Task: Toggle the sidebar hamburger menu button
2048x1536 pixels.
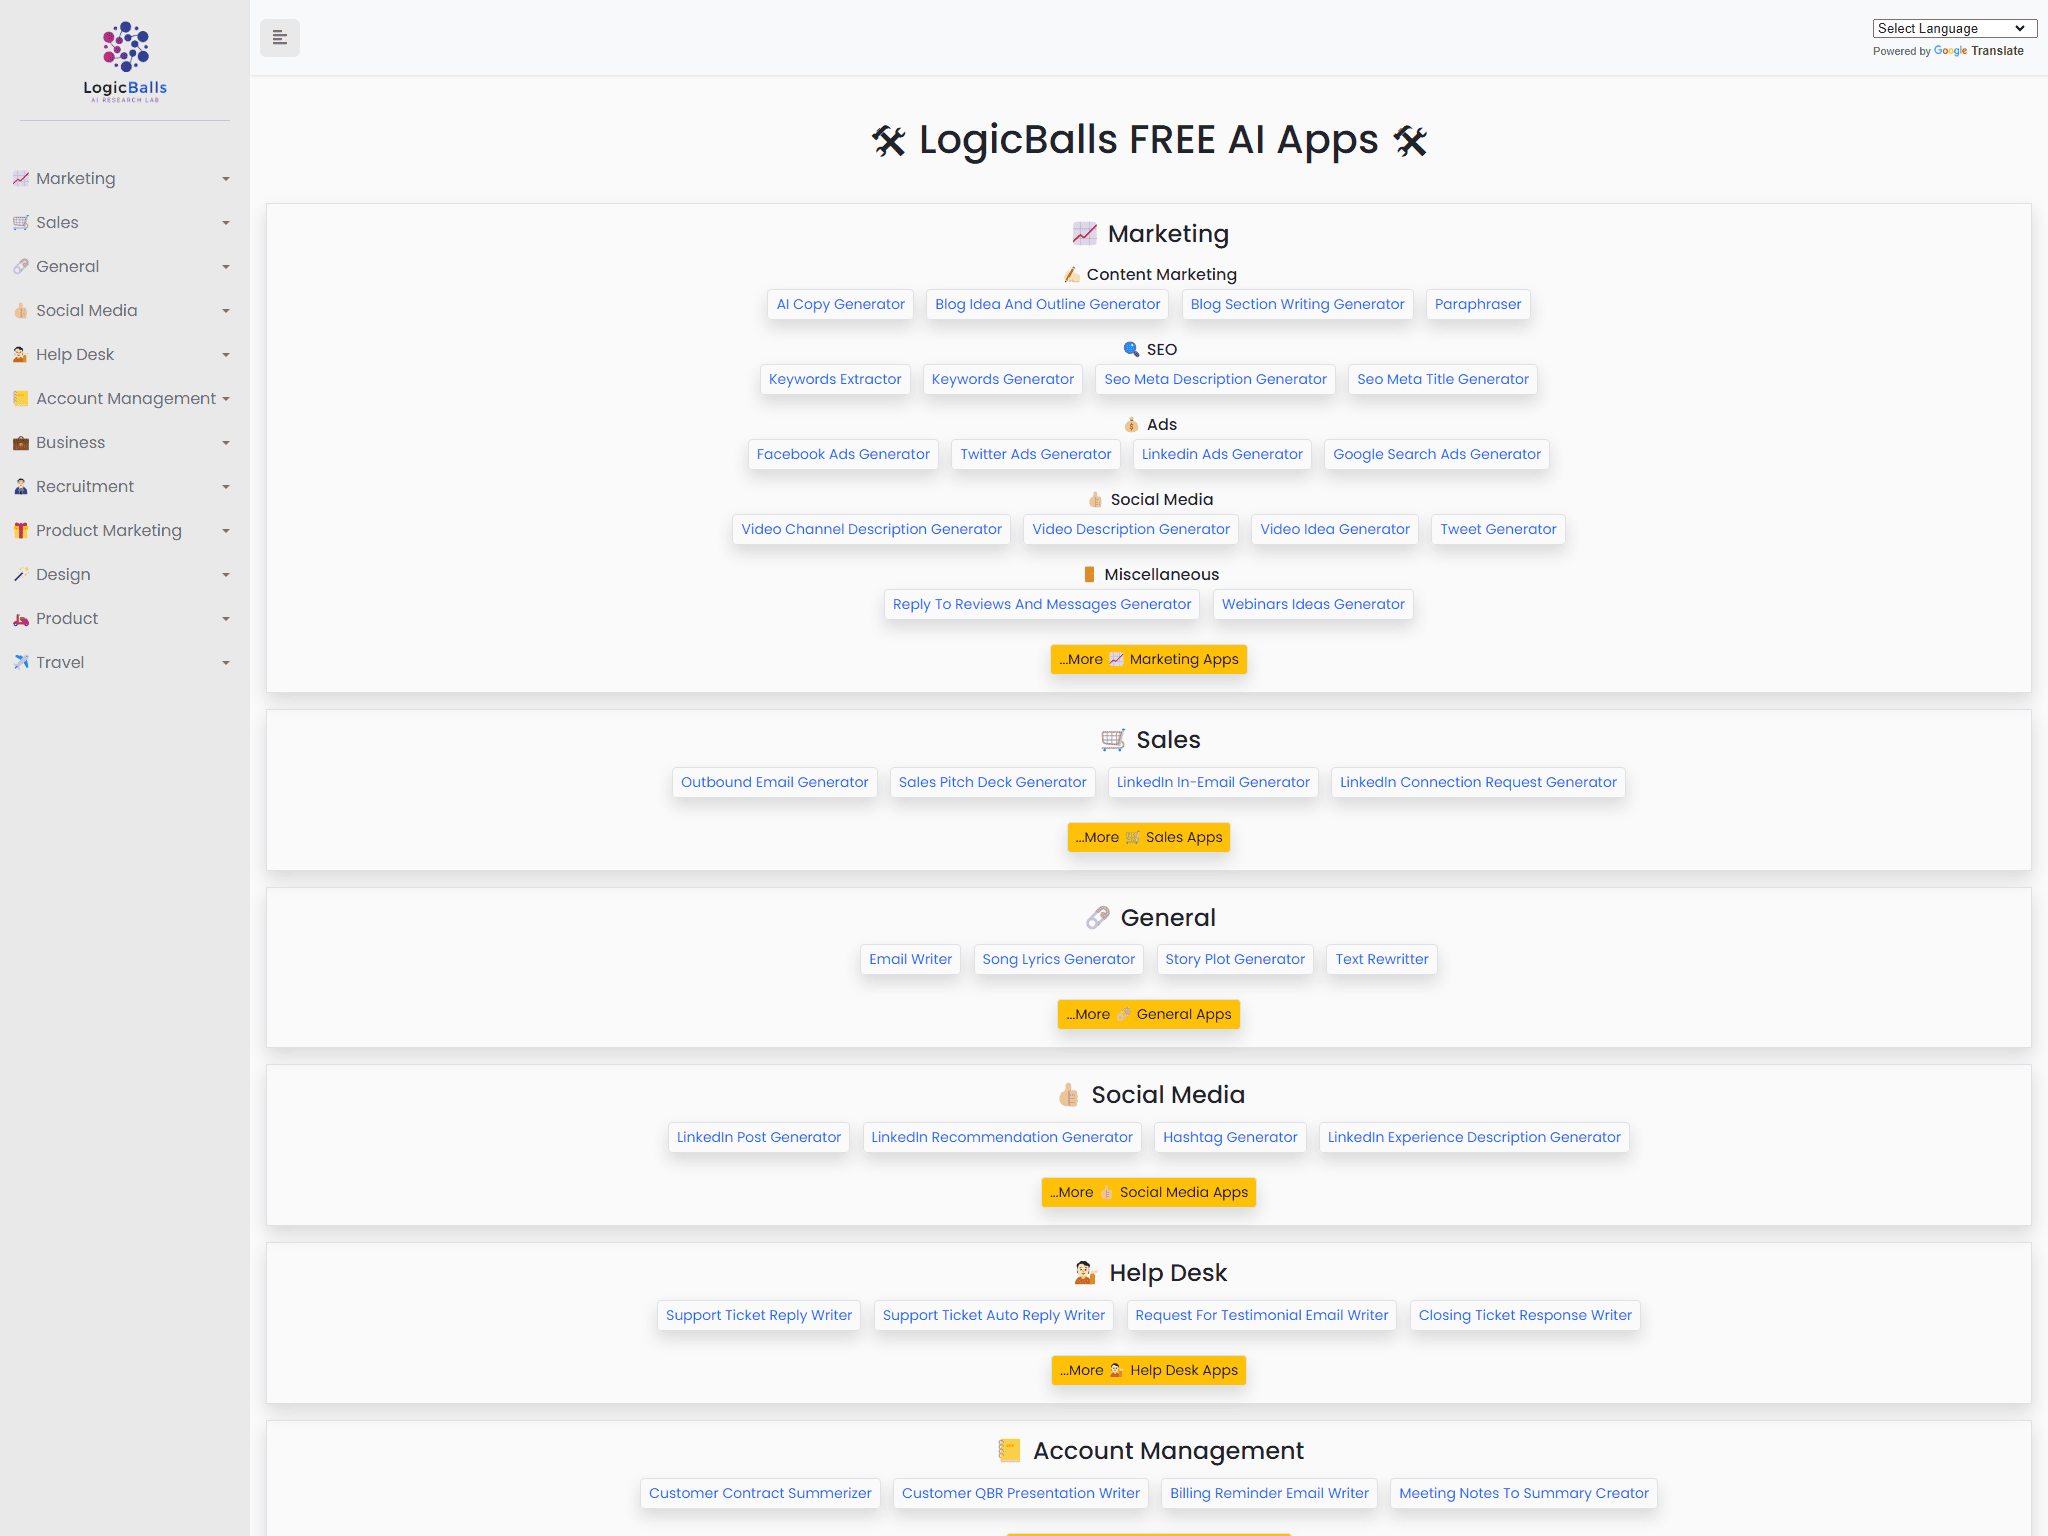Action: [280, 38]
